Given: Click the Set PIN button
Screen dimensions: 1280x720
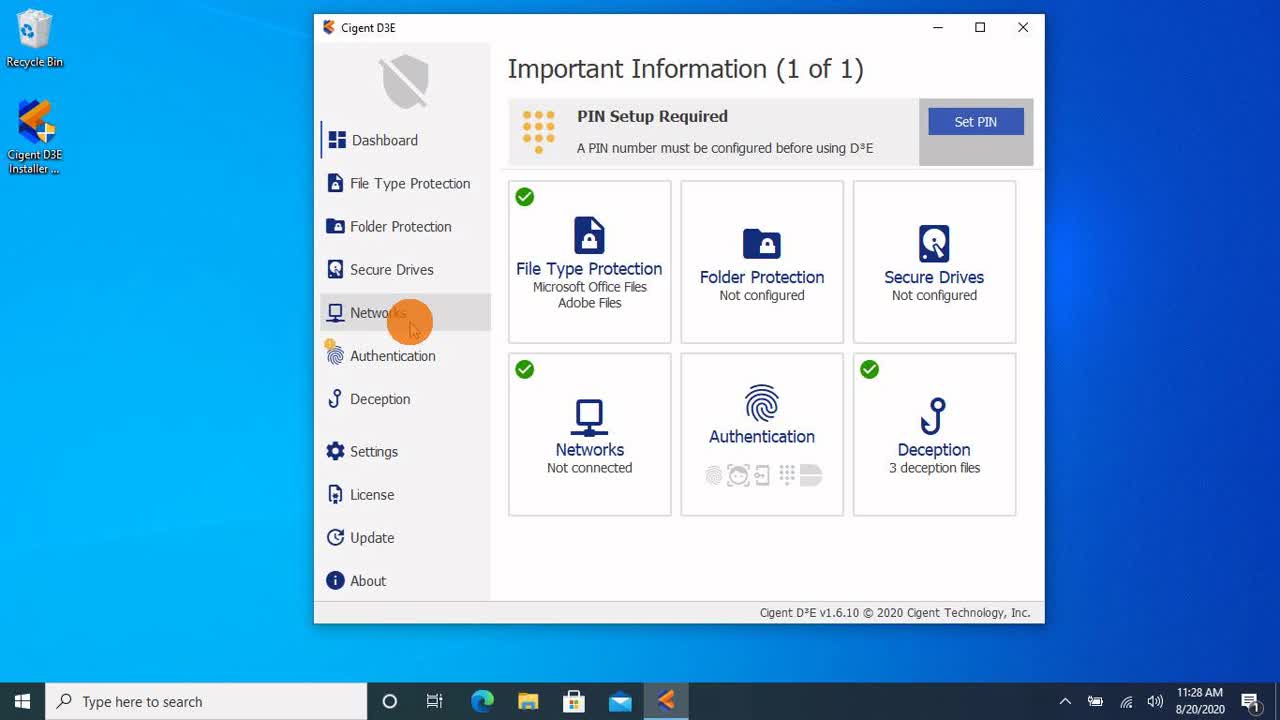Looking at the screenshot, I should pyautogui.click(x=975, y=121).
